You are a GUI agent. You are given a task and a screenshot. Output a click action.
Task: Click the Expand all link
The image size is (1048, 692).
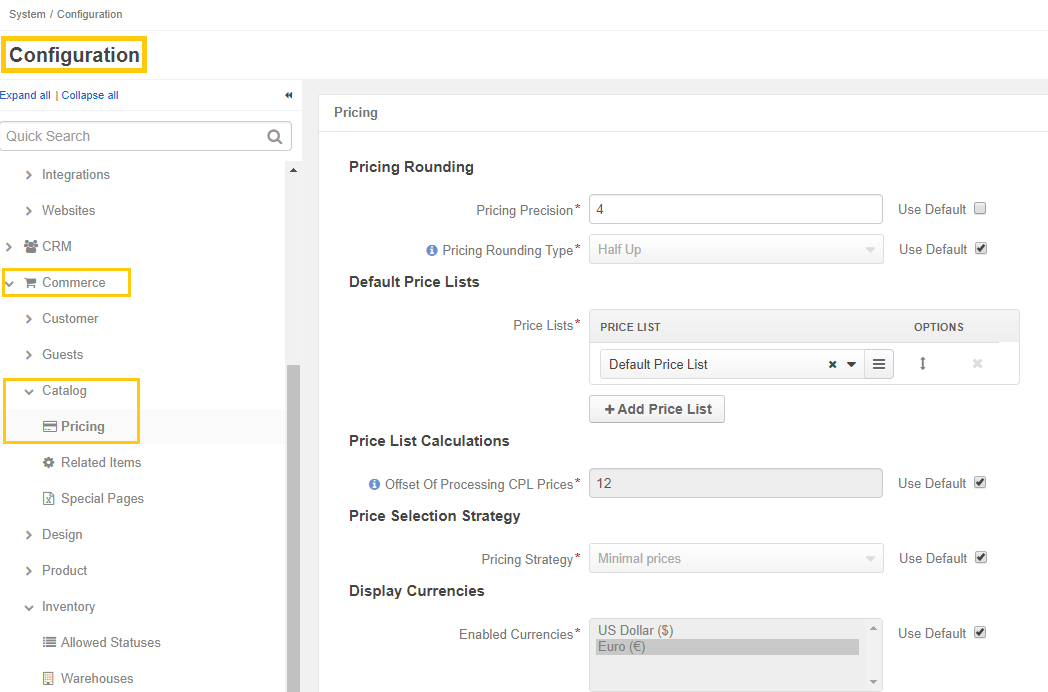(25, 95)
